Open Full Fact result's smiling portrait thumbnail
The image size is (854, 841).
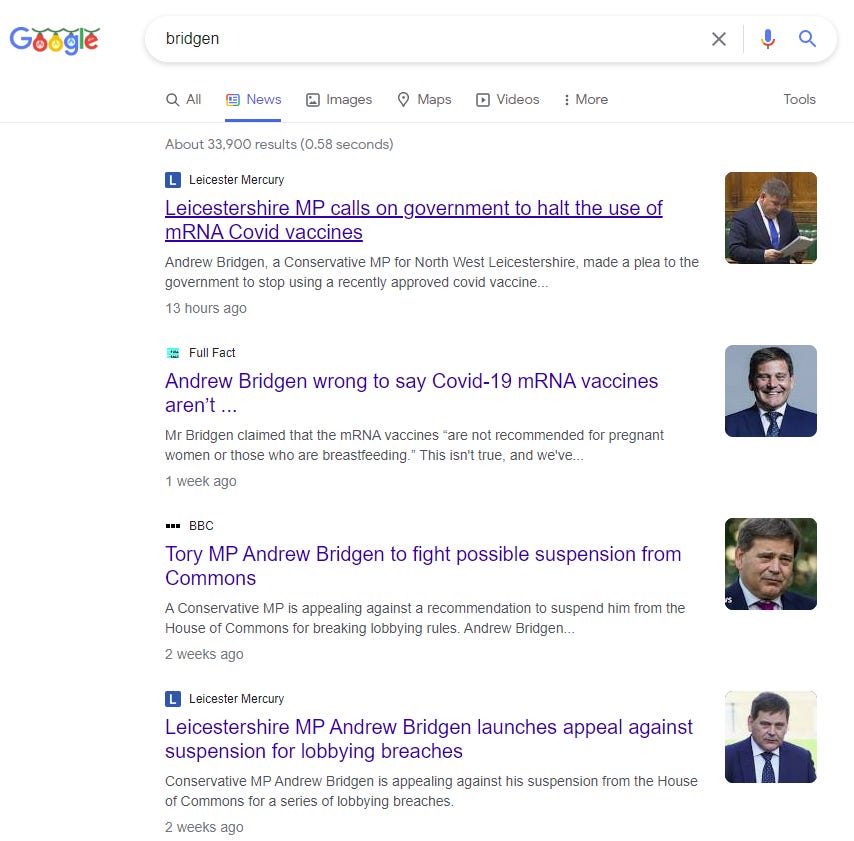pyautogui.click(x=771, y=391)
